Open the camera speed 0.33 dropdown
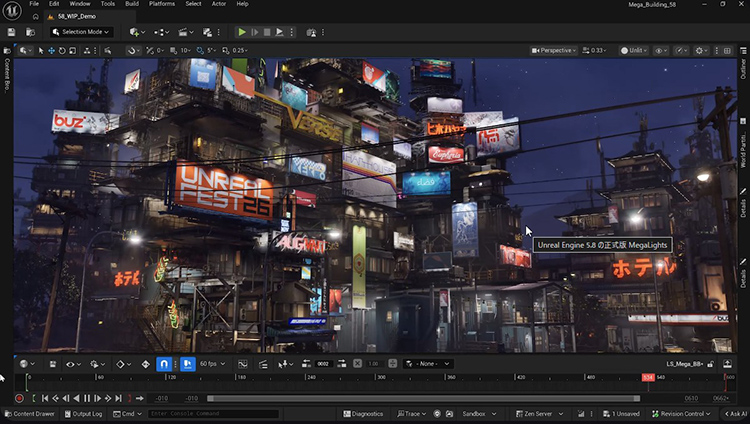The image size is (750, 424). [x=595, y=50]
